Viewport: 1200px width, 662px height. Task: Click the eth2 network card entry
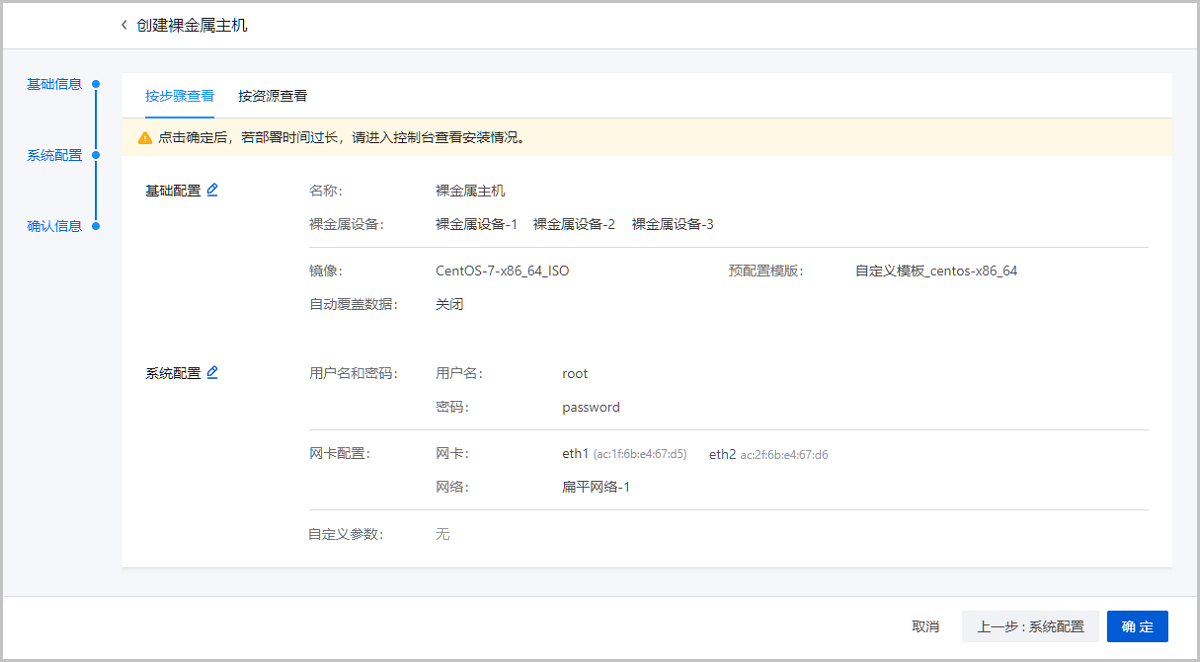(722, 454)
